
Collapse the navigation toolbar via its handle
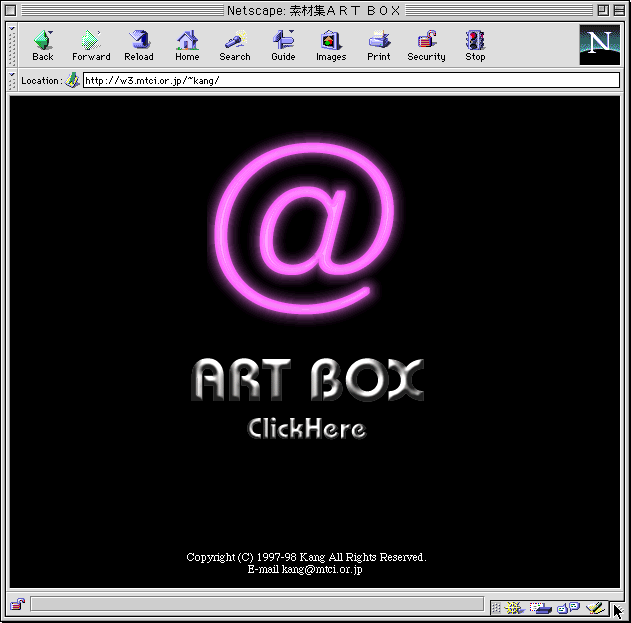[12, 45]
